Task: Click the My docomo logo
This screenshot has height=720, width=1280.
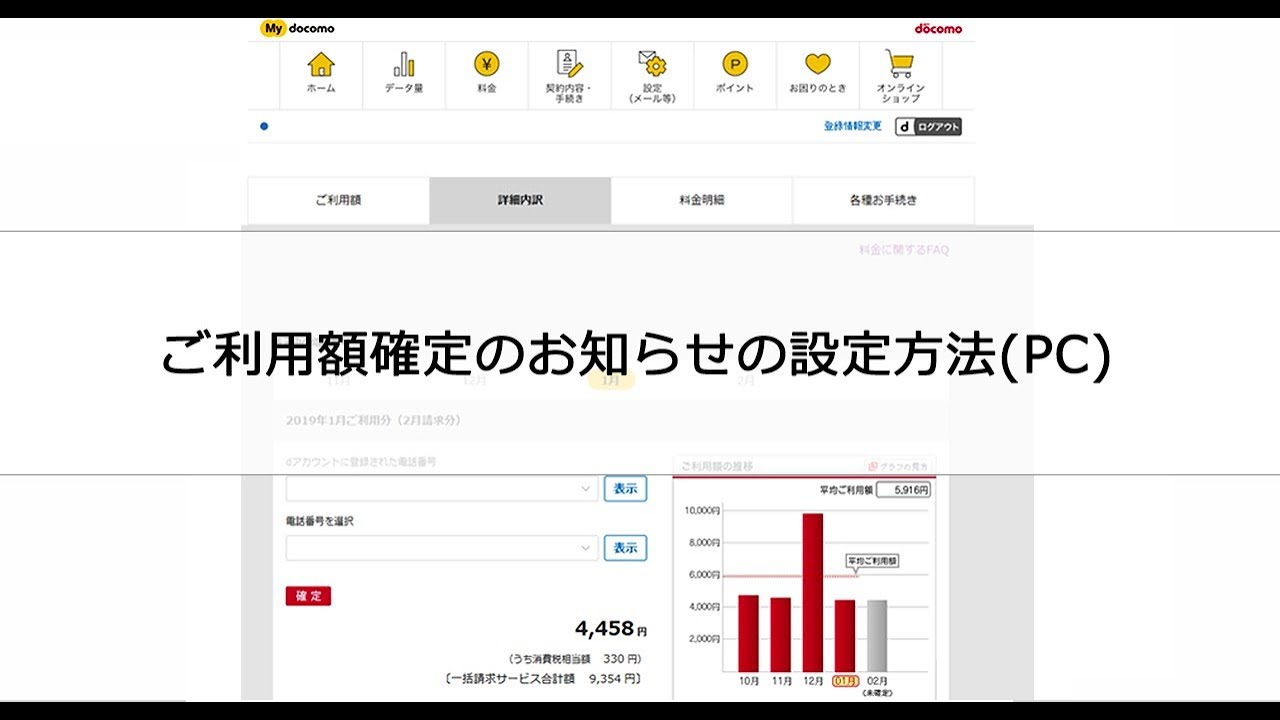Action: click(297, 28)
